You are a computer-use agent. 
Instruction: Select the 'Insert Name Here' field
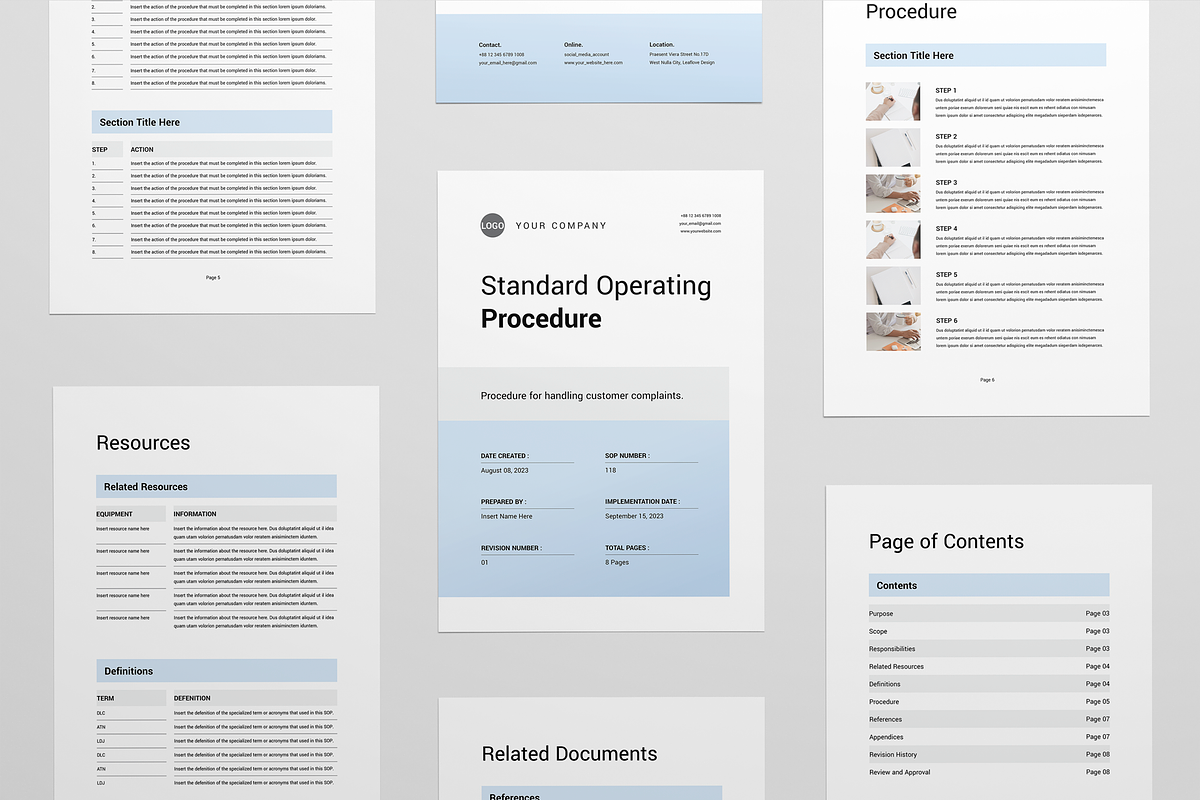[x=507, y=517]
